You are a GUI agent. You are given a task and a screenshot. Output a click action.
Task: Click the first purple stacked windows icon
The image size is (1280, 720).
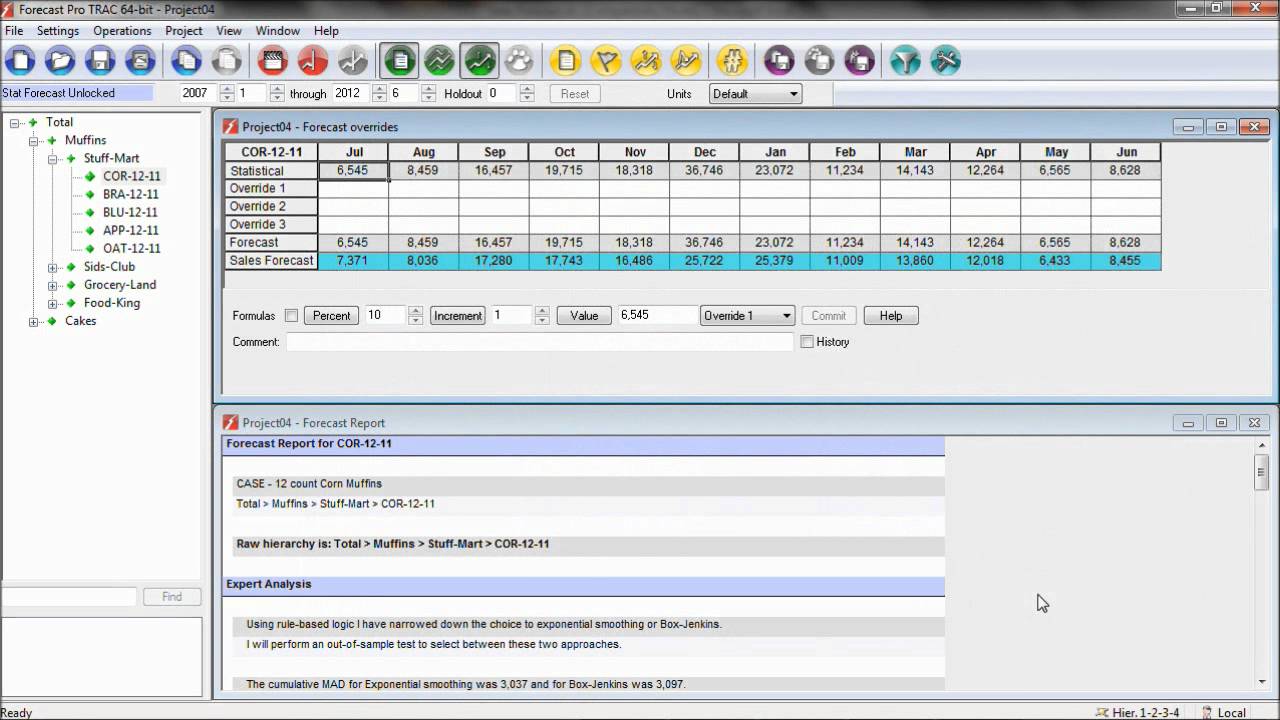tap(779, 61)
